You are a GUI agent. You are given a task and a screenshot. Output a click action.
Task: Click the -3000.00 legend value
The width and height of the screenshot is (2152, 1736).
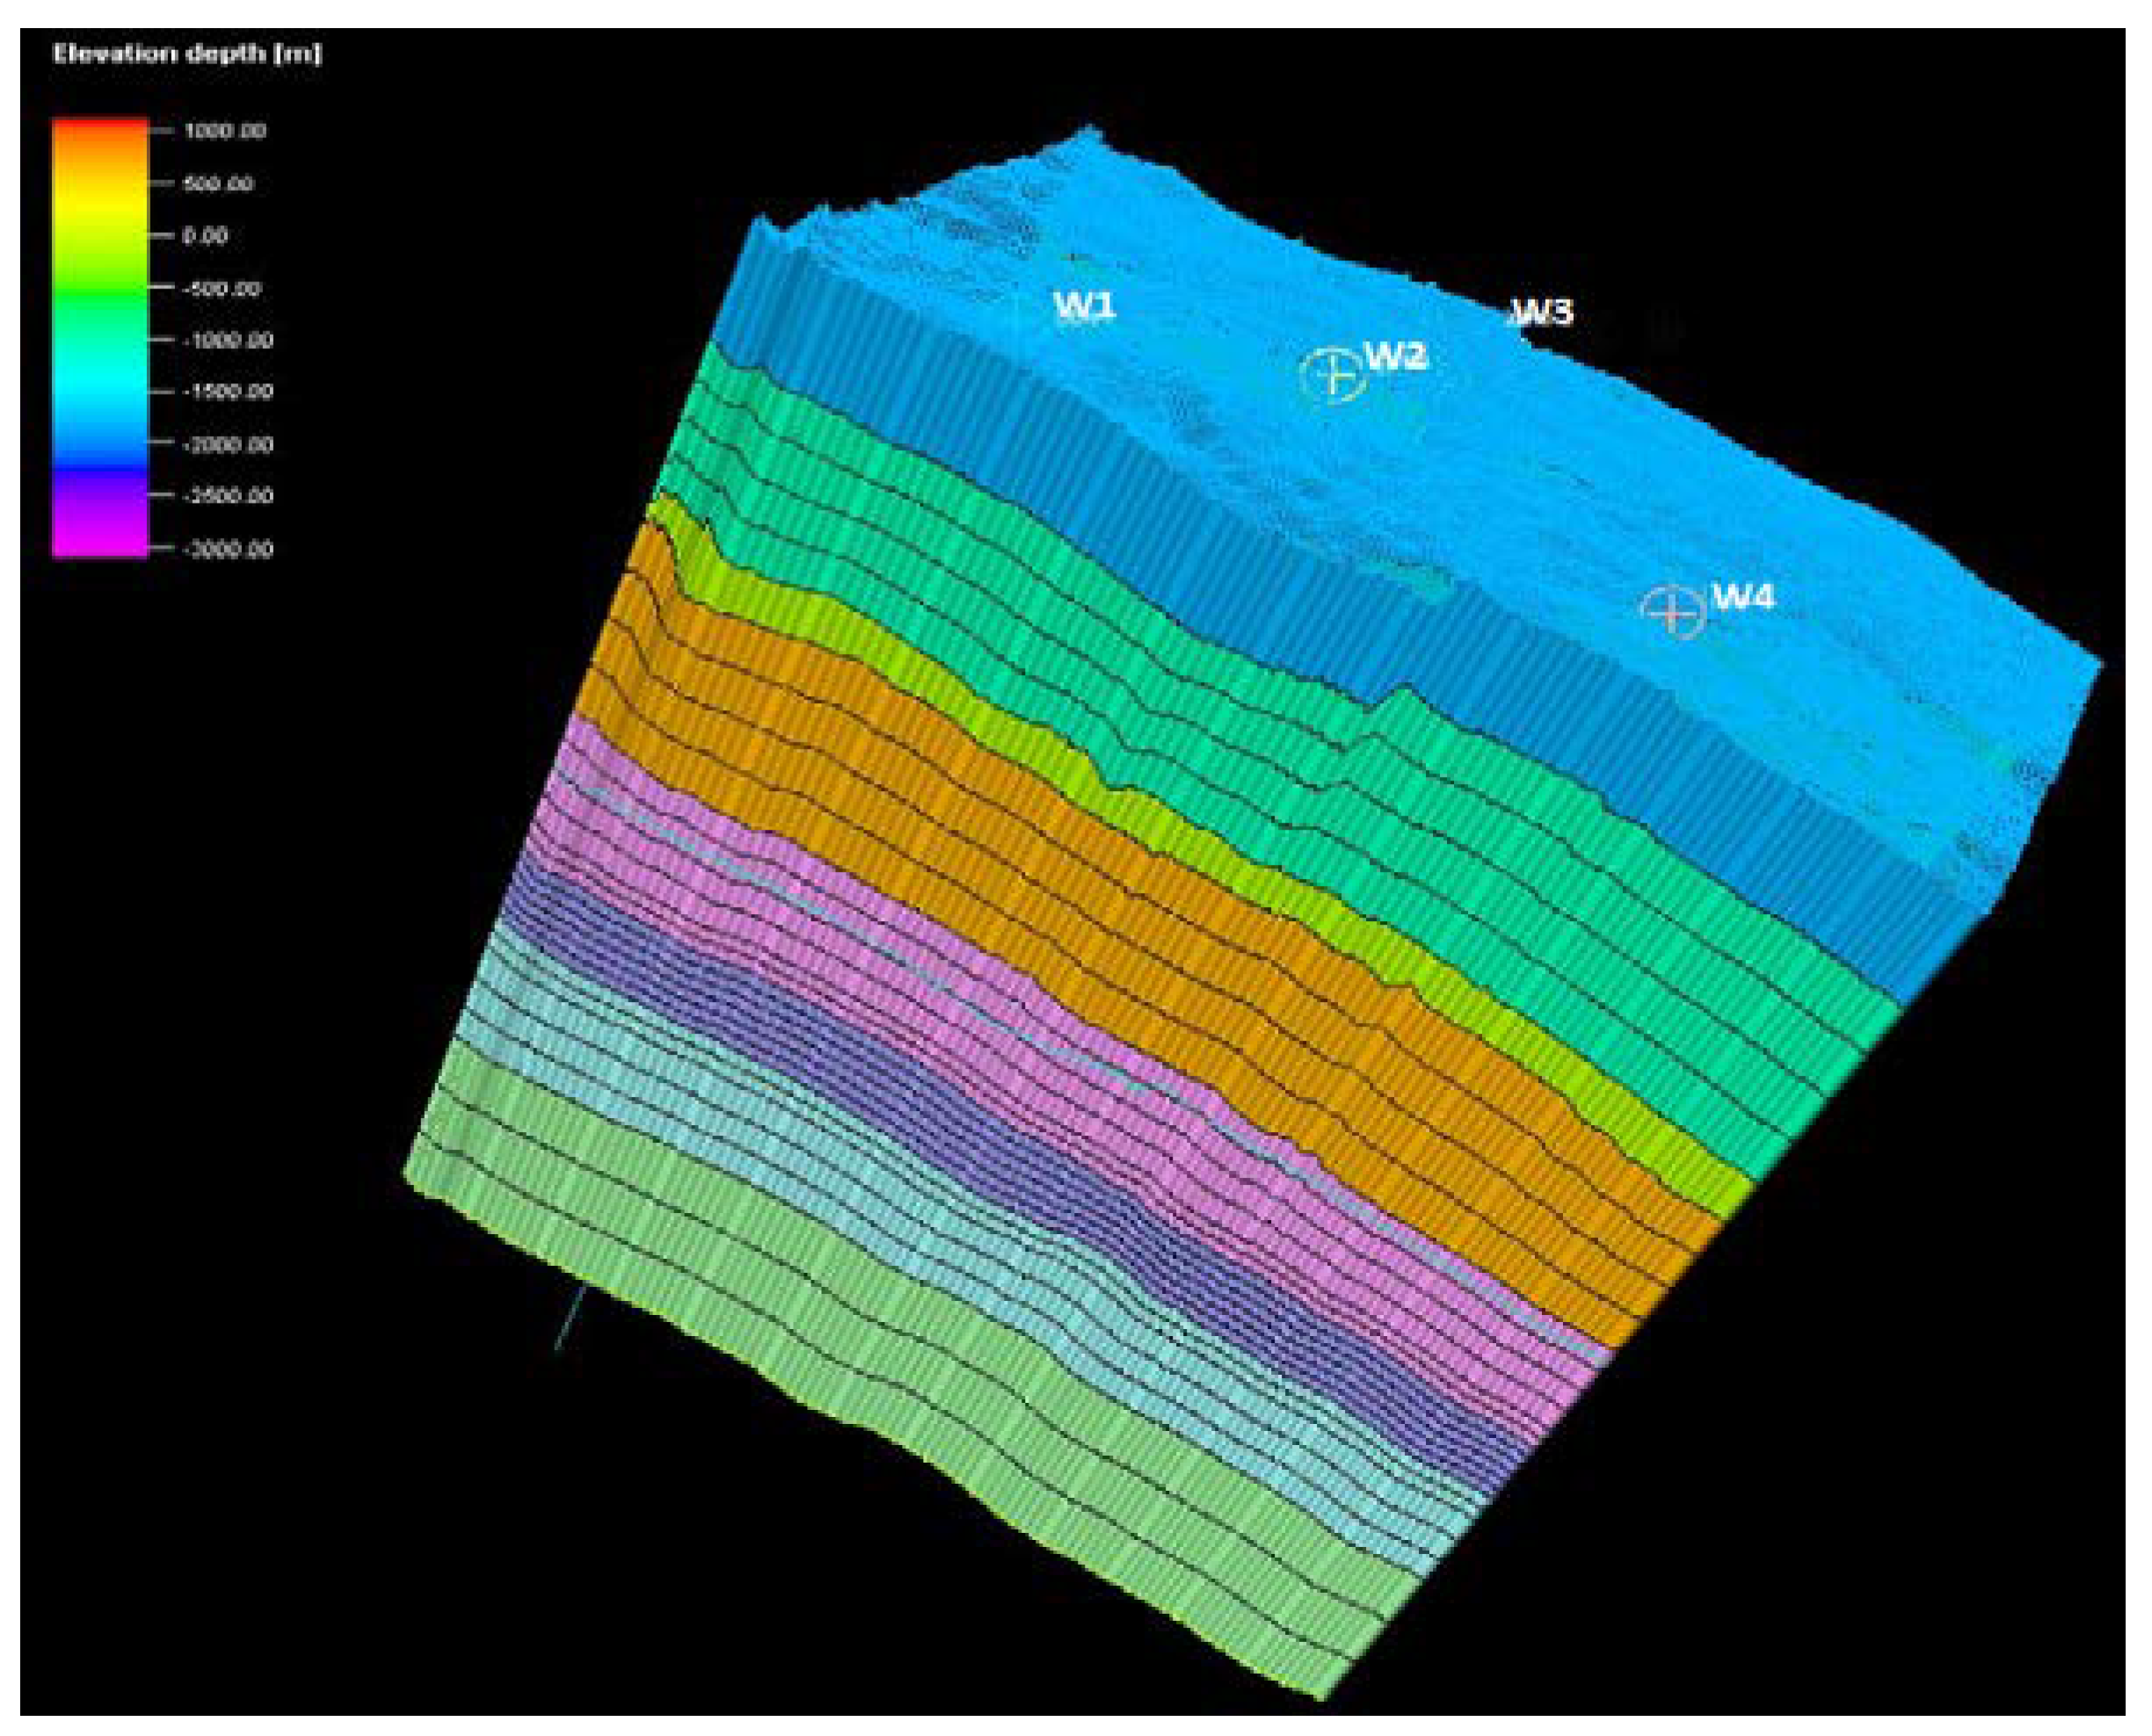(229, 549)
